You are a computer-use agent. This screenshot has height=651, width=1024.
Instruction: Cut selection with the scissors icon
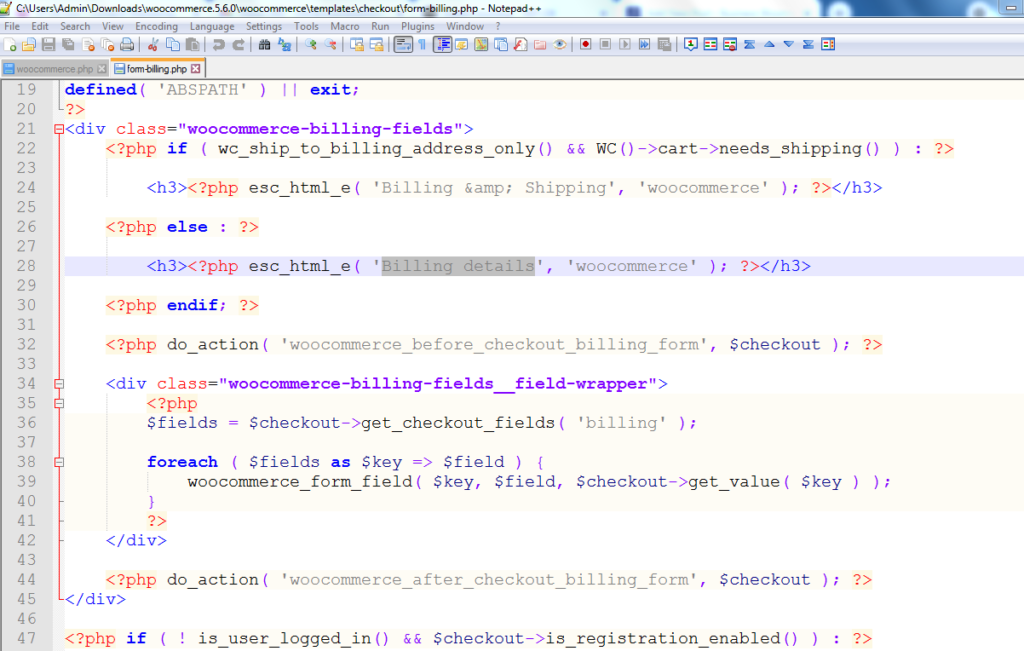pos(153,44)
